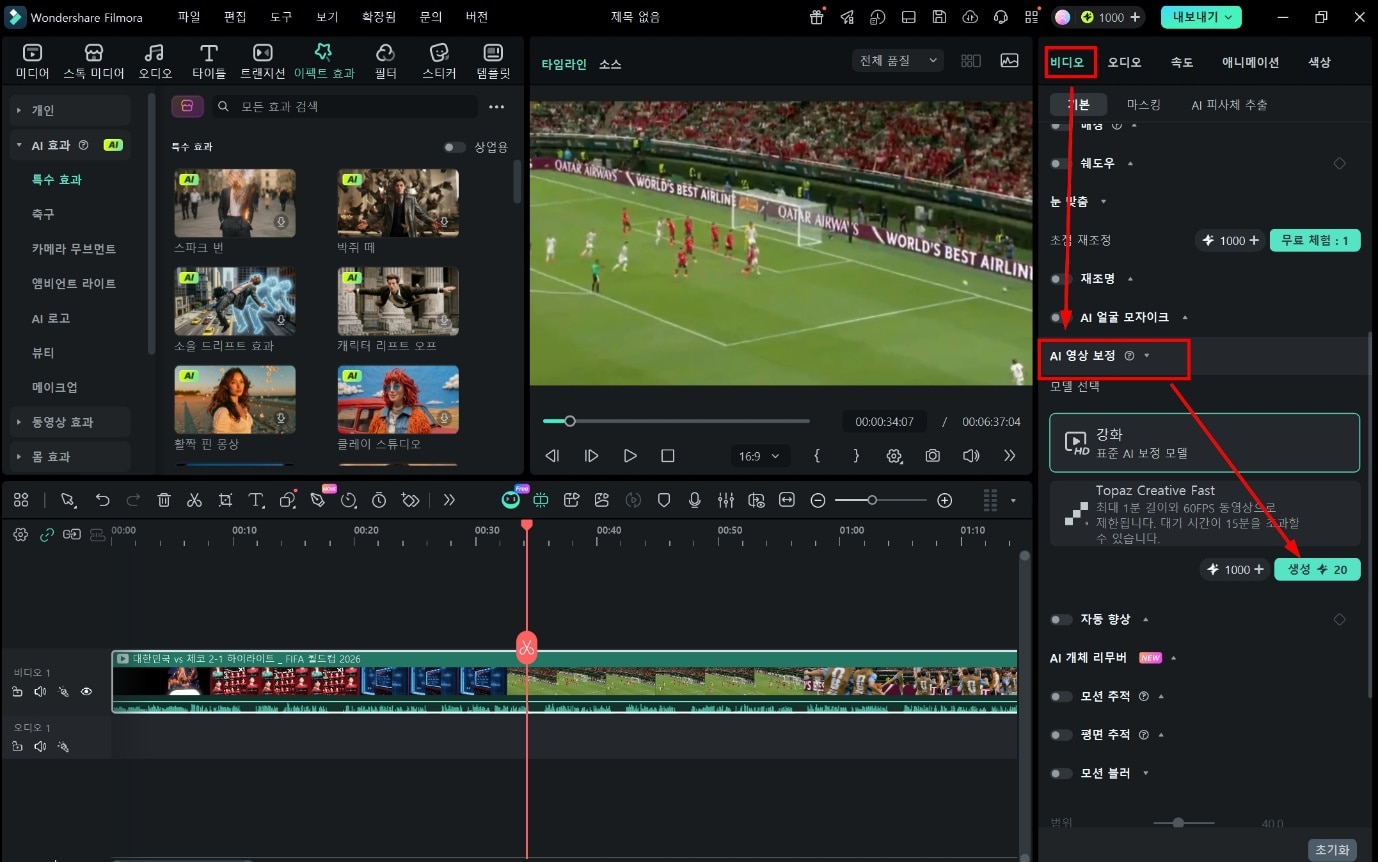
Task: Hide Video 1 track with eye icon
Action: coord(86,691)
